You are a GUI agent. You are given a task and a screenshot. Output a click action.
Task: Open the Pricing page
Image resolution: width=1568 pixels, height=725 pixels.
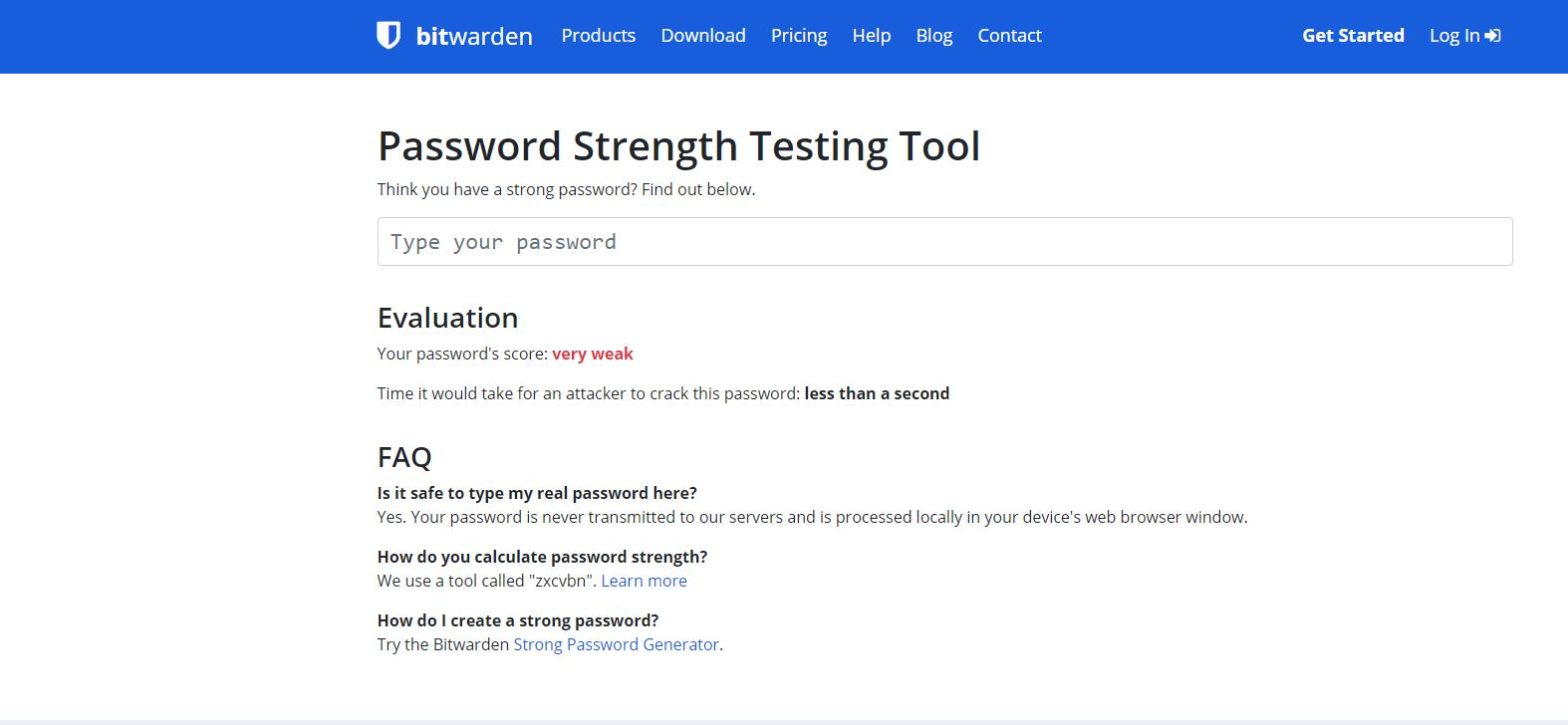799,35
